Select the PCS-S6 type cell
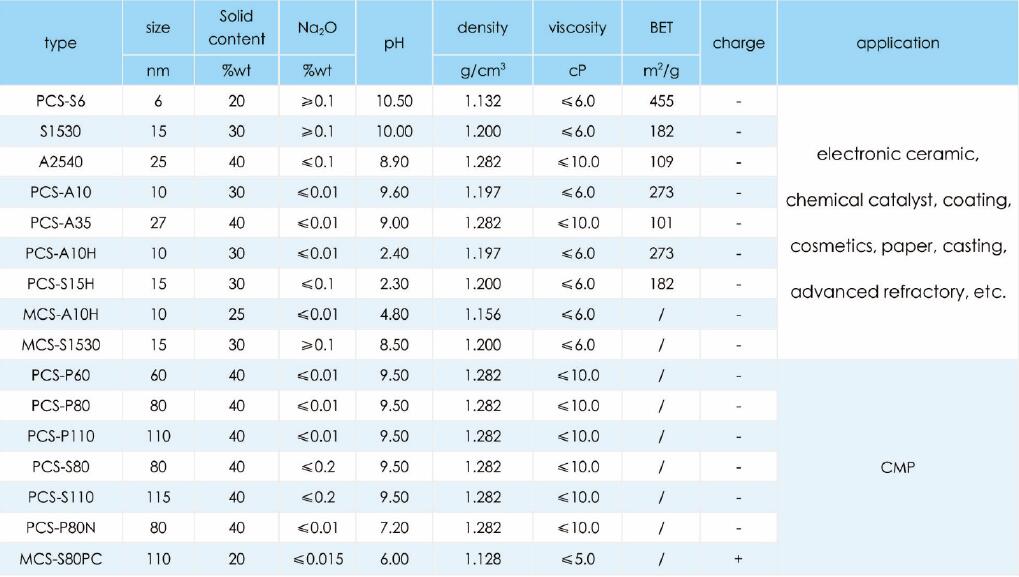This screenshot has height=577, width=1019. pos(60,101)
